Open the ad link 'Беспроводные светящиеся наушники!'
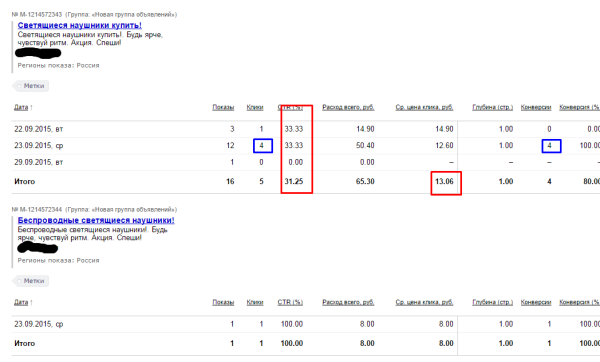The image size is (600, 362). pyautogui.click(x=96, y=220)
